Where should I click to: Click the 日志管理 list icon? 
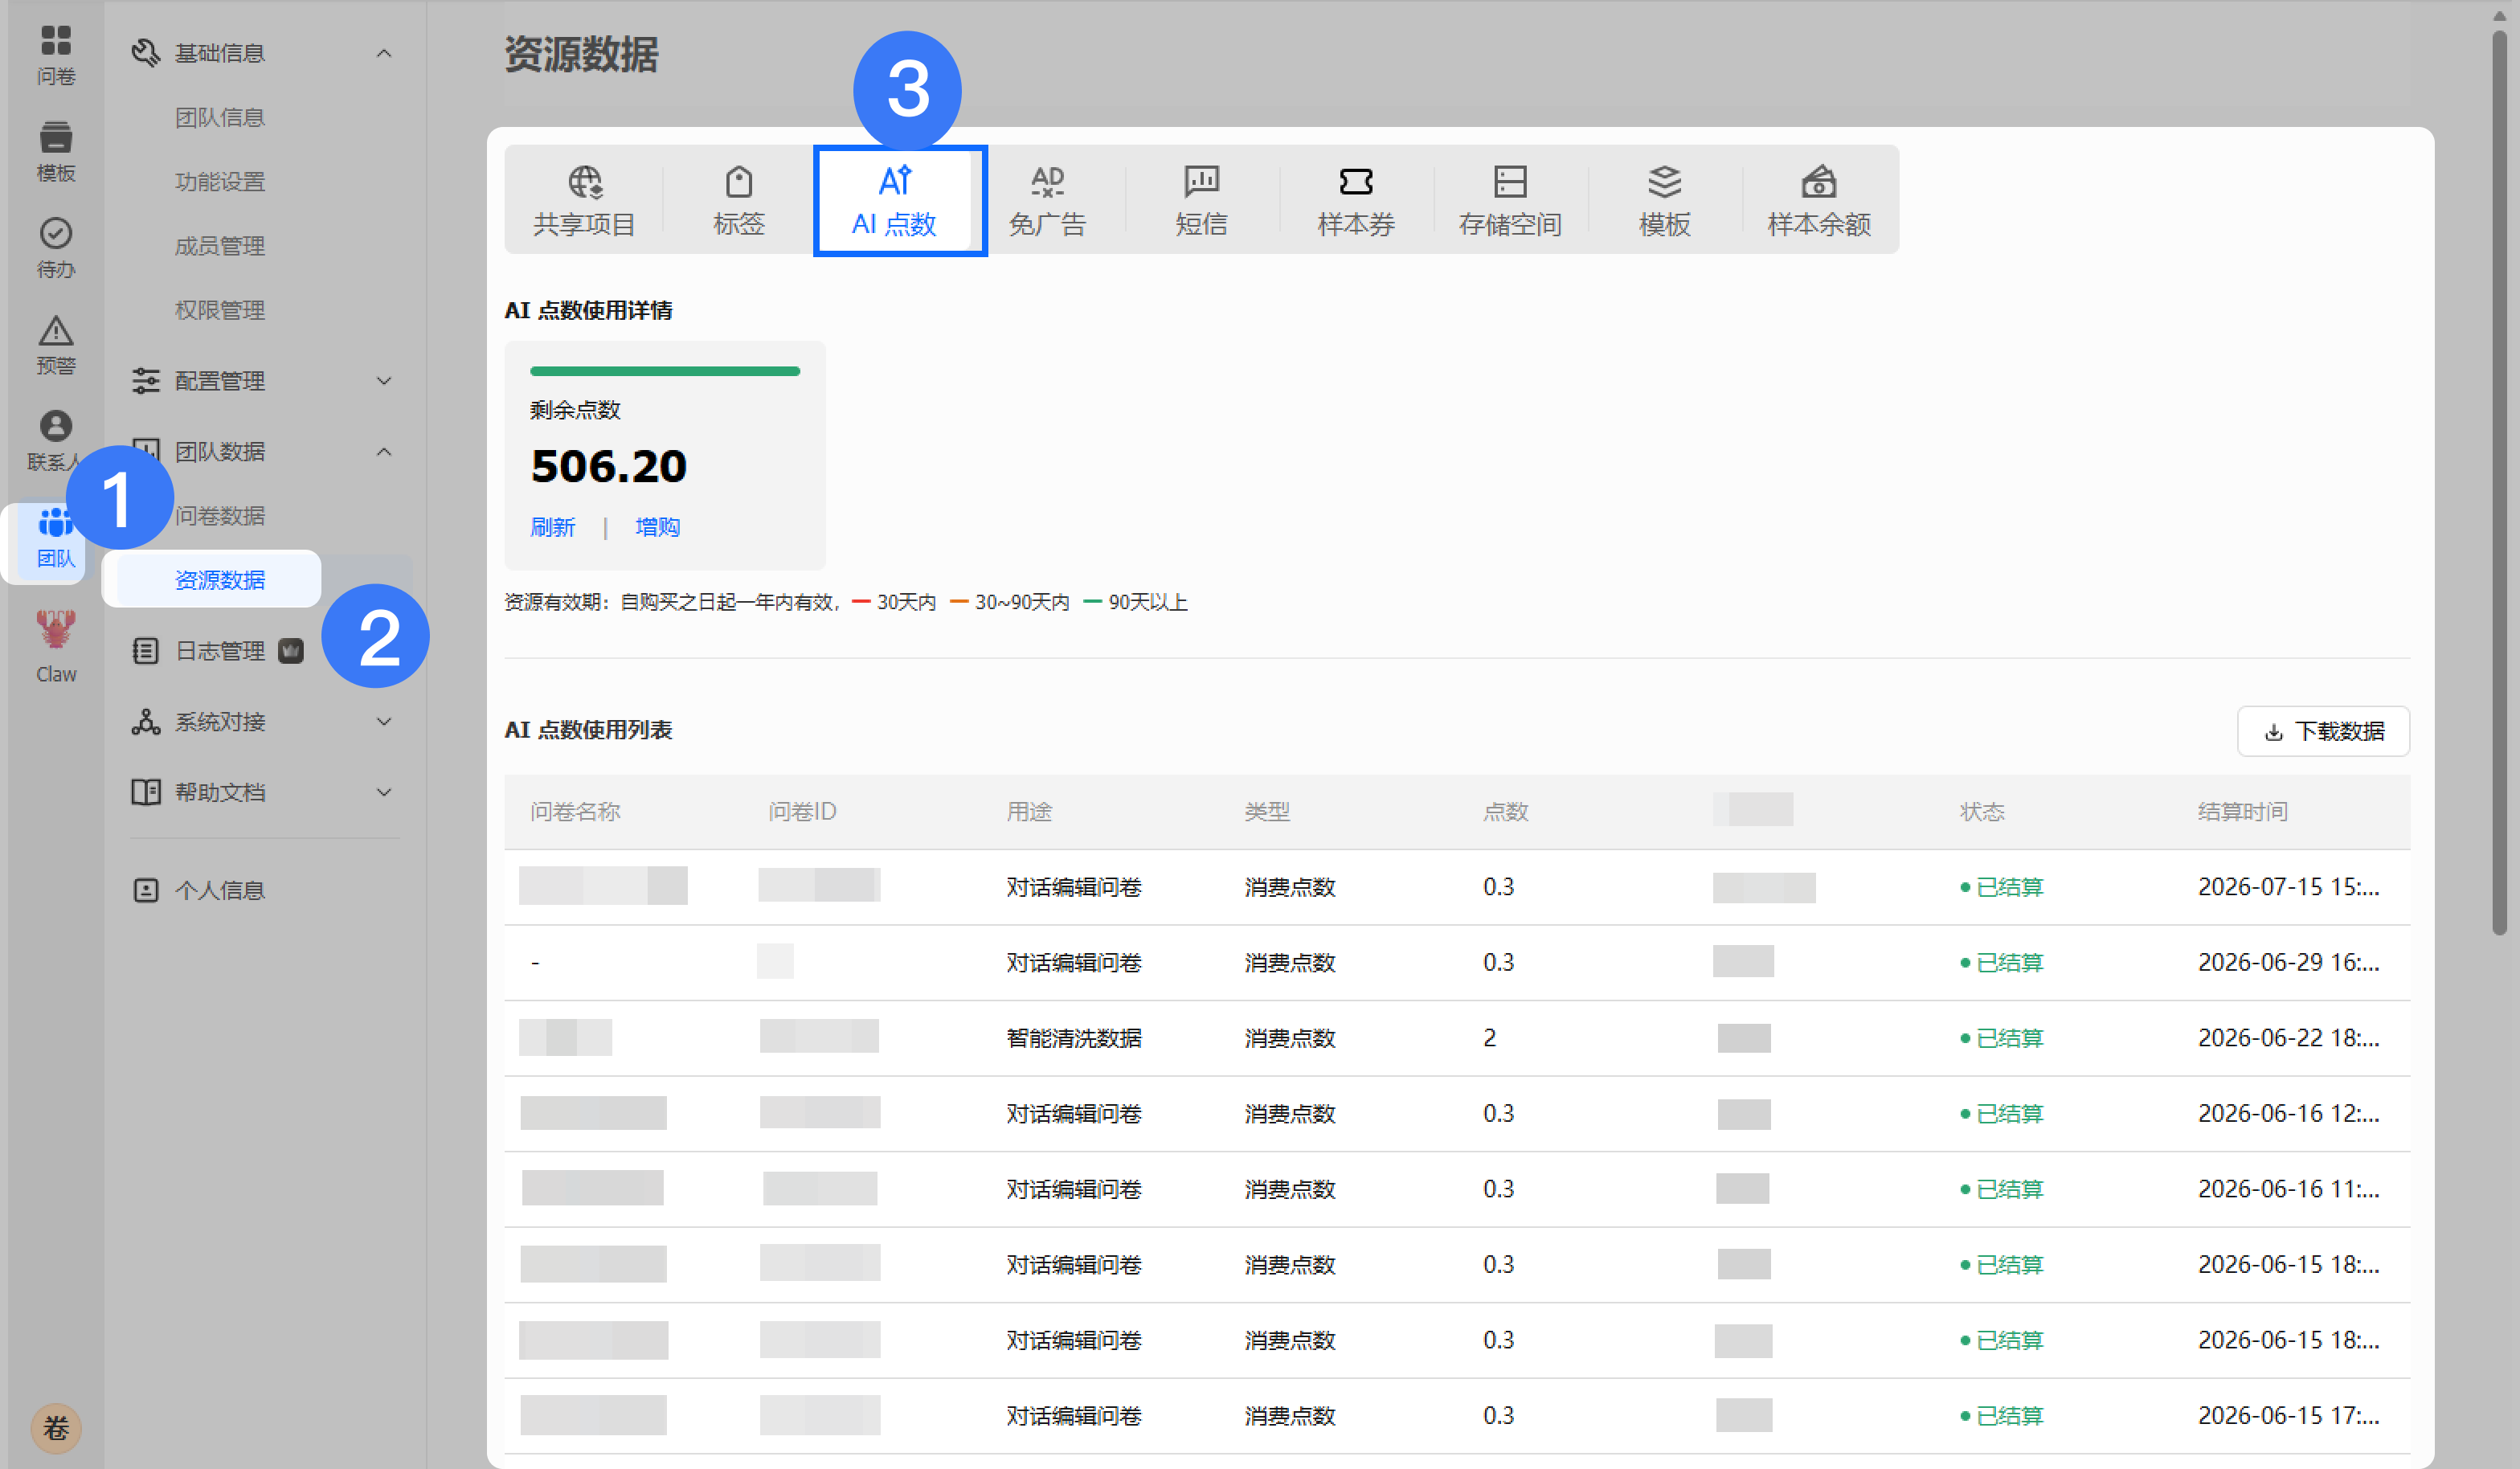point(146,651)
